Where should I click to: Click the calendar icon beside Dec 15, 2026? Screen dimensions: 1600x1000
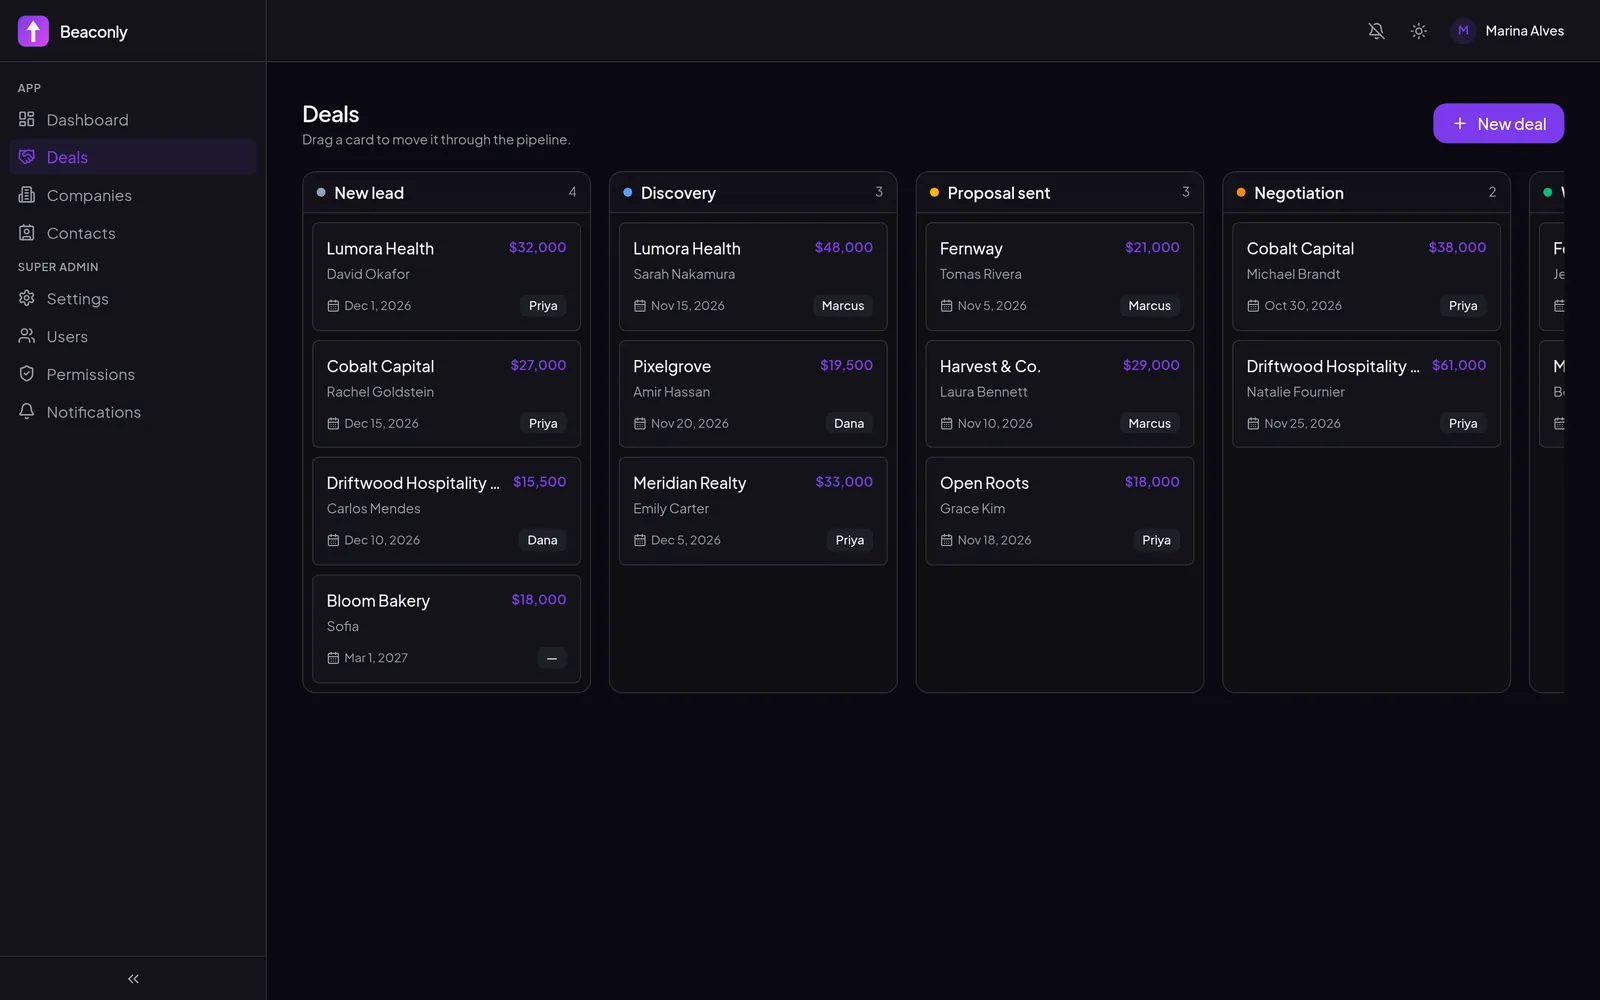333,424
